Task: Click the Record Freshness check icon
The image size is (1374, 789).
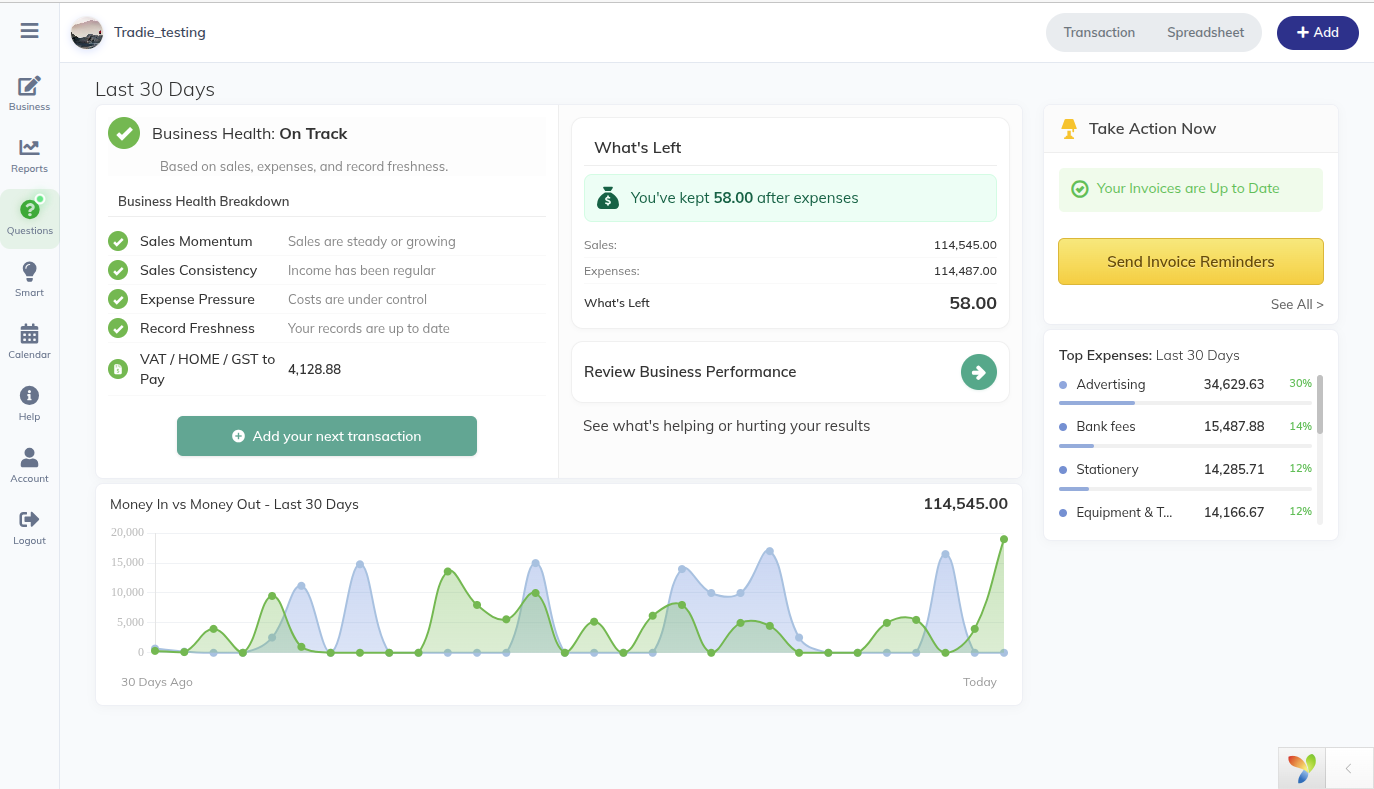Action: (118, 328)
